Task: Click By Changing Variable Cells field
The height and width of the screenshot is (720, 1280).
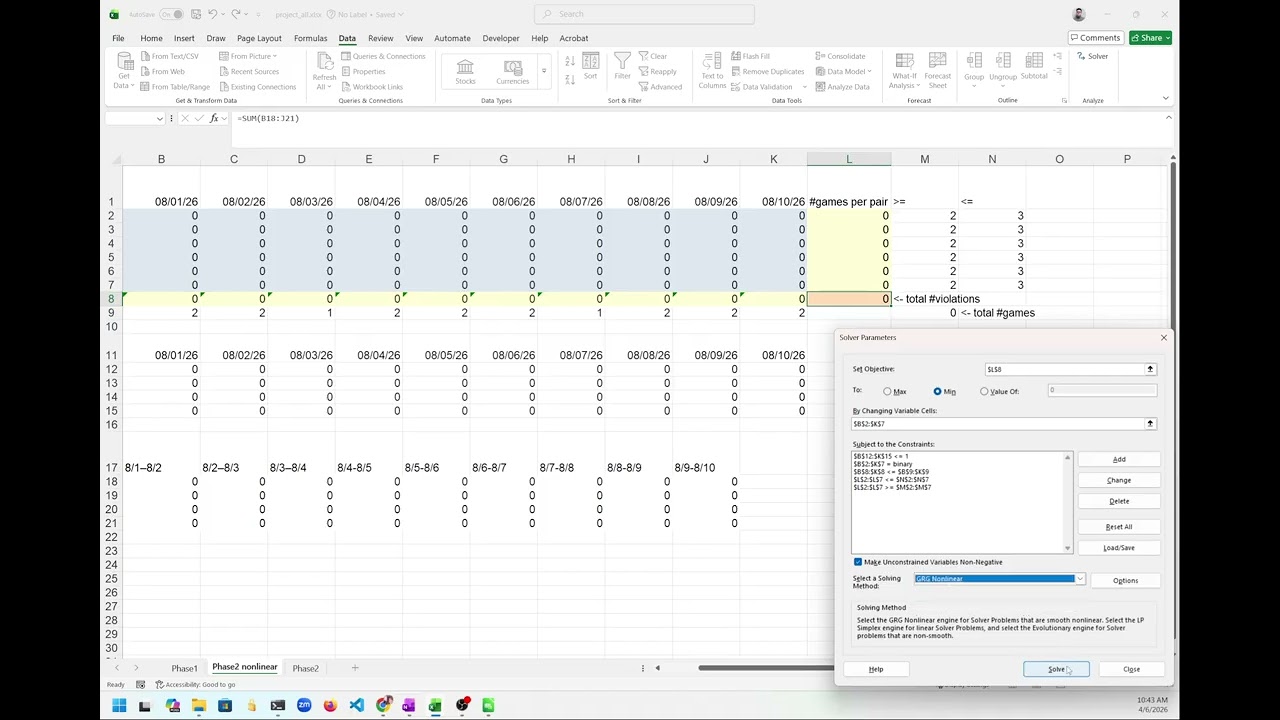Action: coord(998,423)
